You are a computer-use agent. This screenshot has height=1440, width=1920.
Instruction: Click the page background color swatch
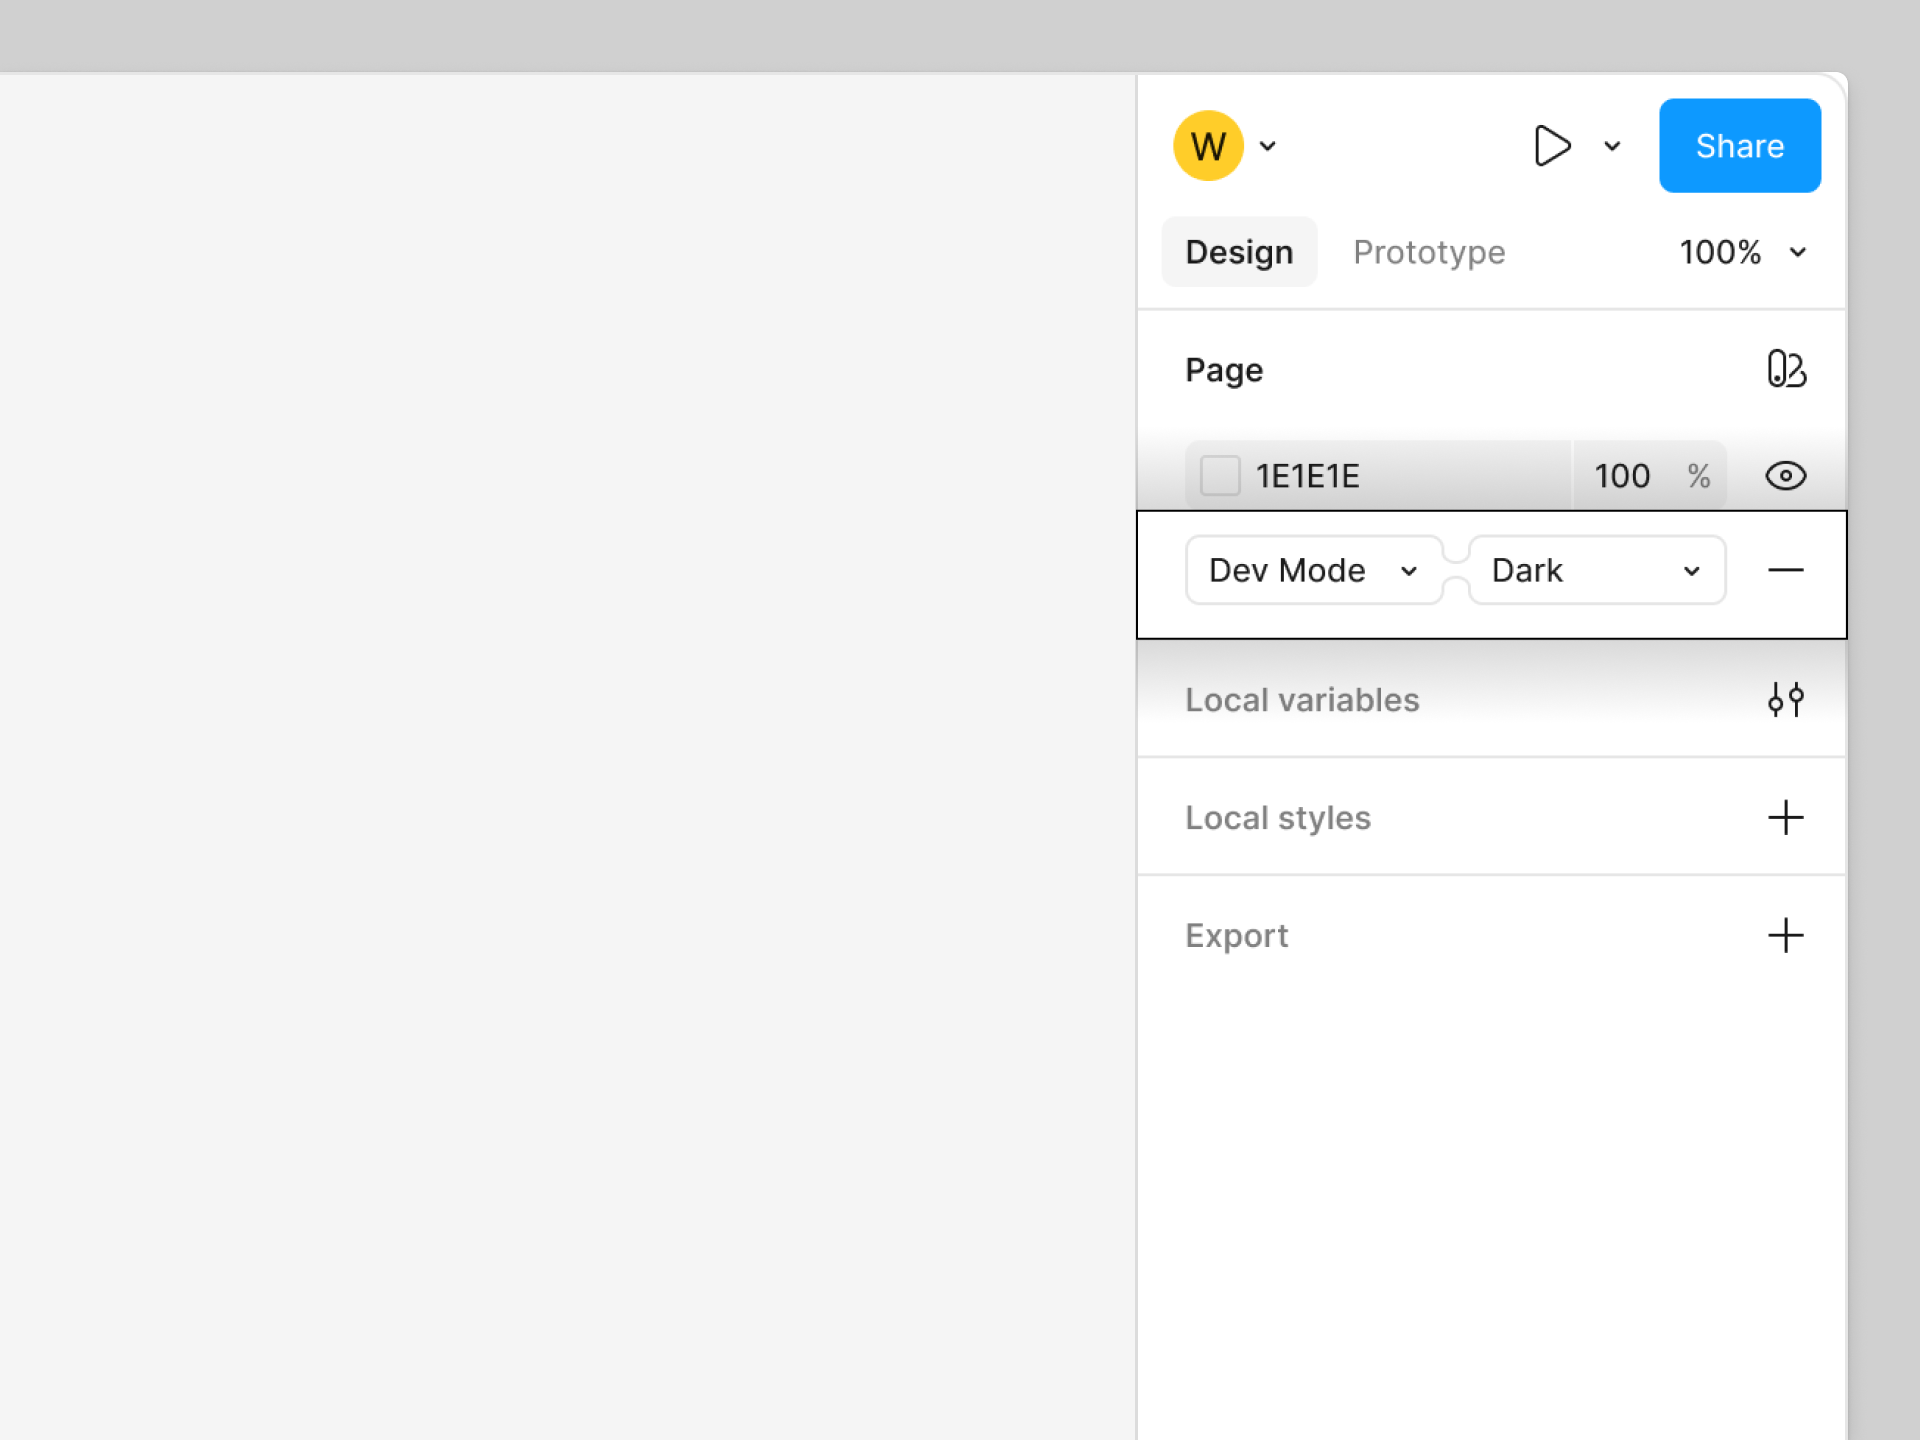click(1220, 476)
